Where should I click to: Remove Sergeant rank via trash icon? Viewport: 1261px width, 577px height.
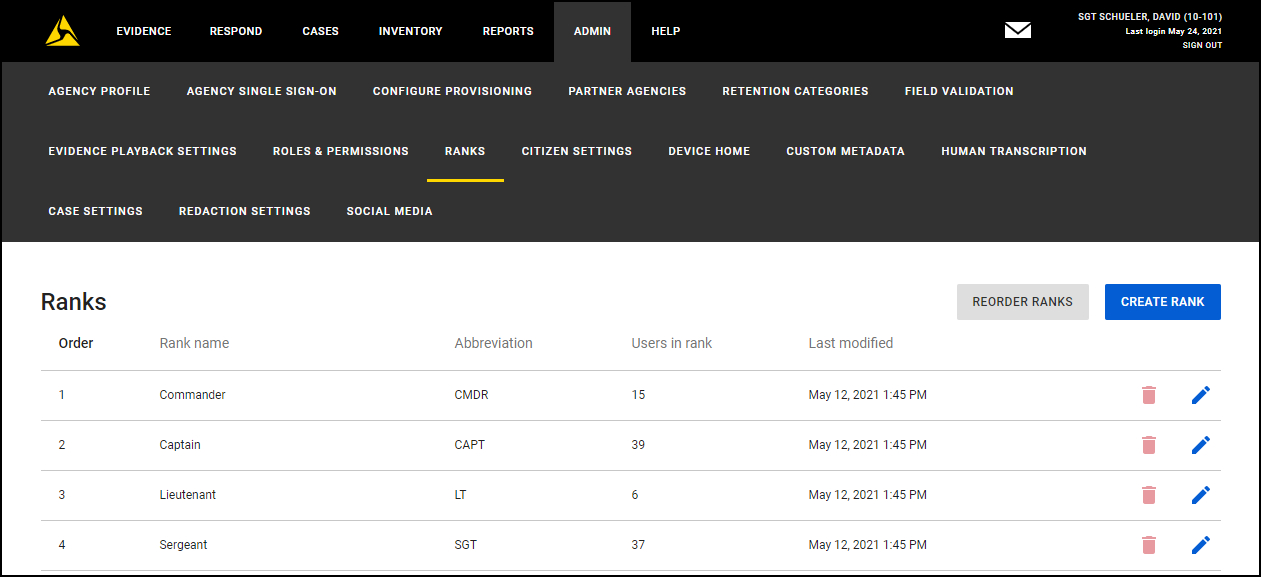click(x=1149, y=545)
